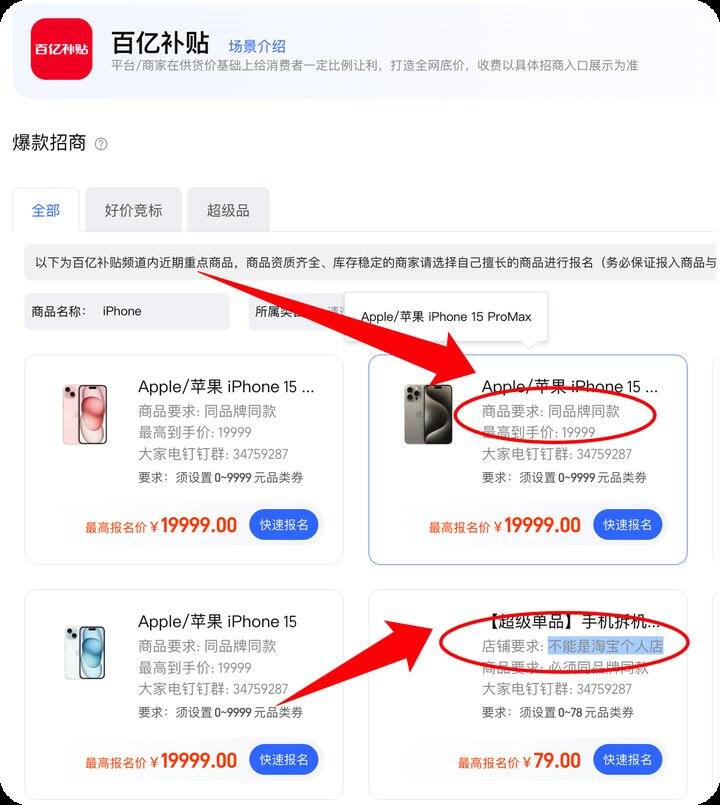Click the titanium iPhone 15 ProMax thumbnail

pyautogui.click(x=428, y=414)
